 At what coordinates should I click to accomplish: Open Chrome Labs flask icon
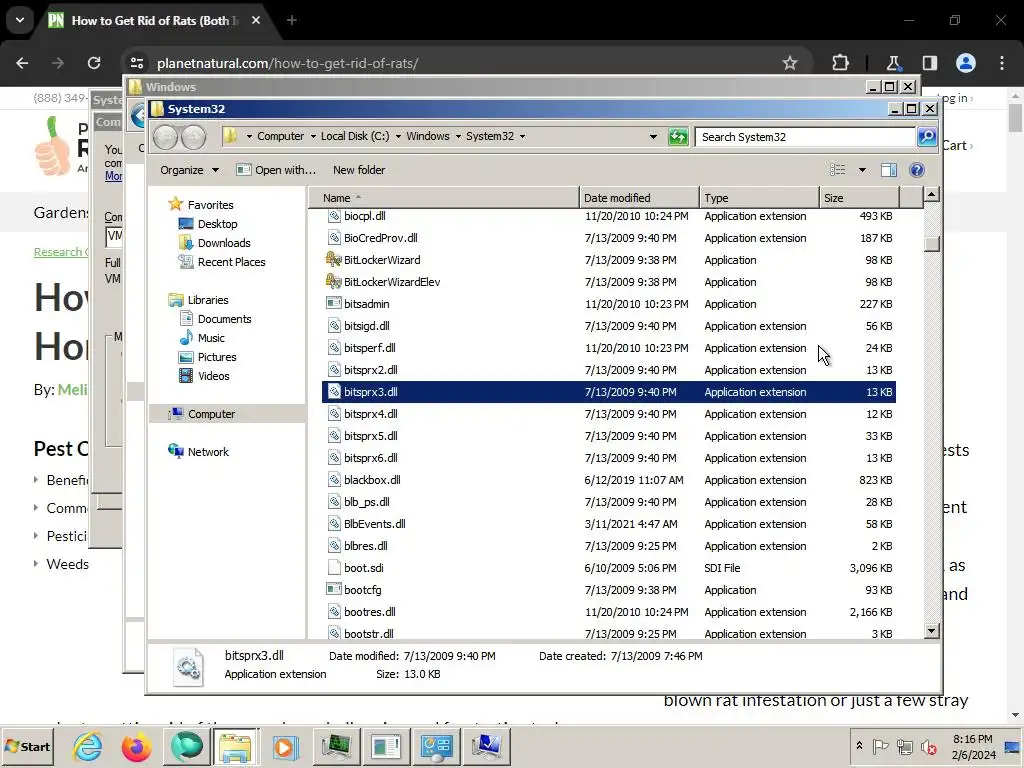(893, 63)
